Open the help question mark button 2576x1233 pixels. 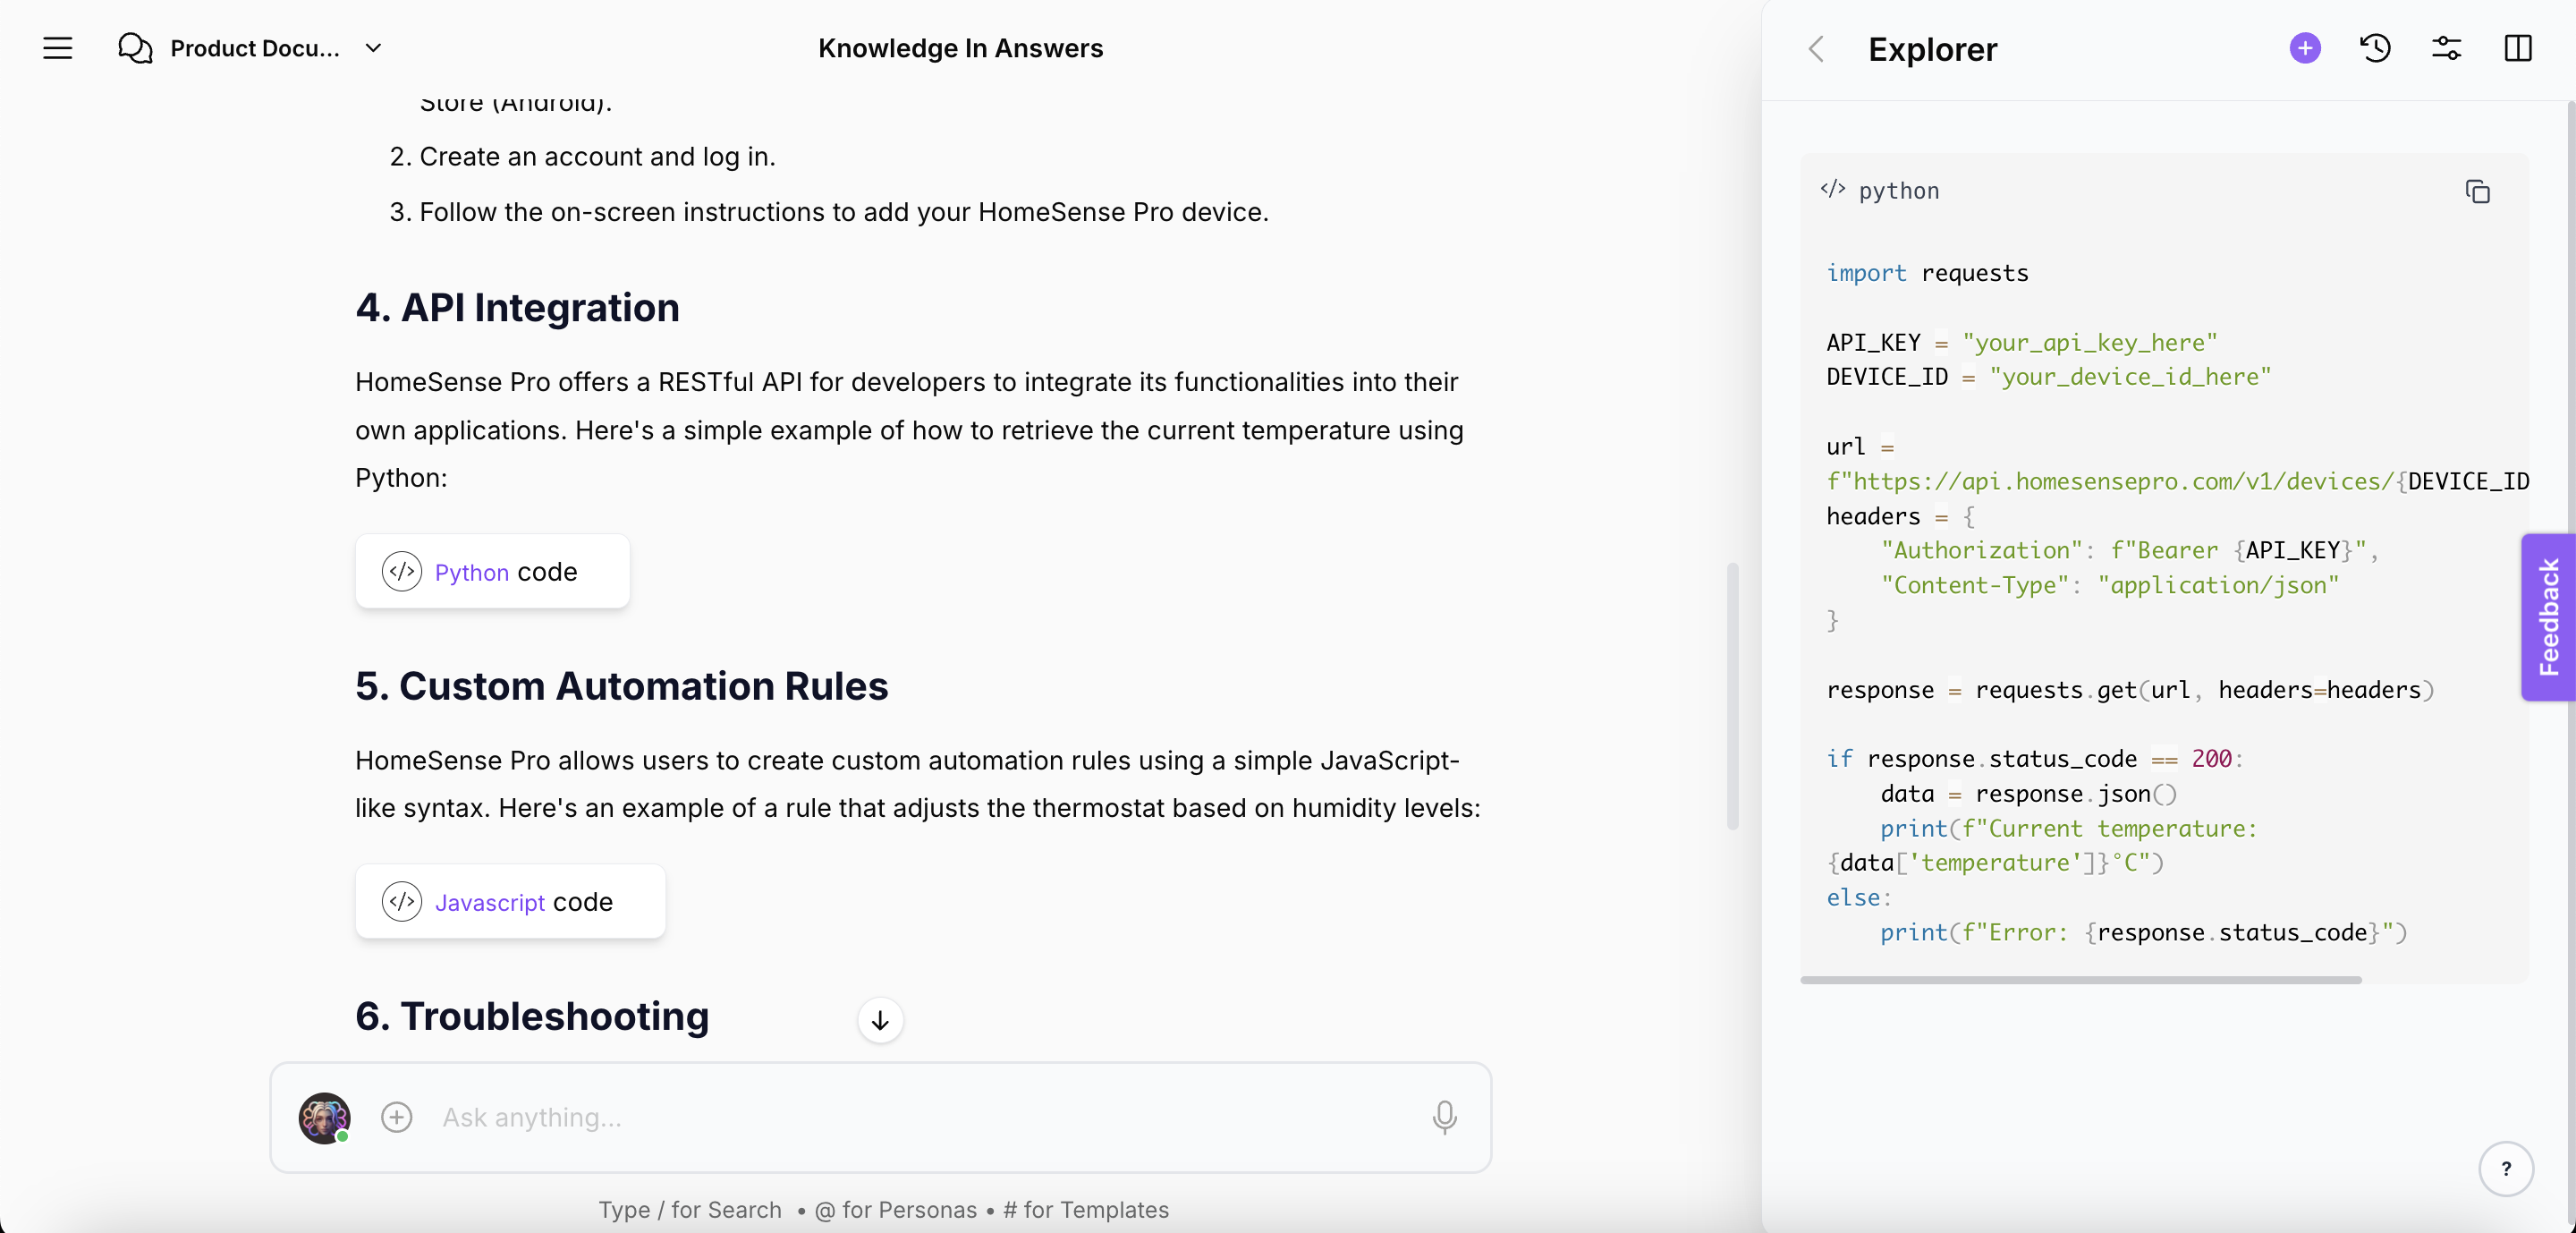click(x=2506, y=1168)
